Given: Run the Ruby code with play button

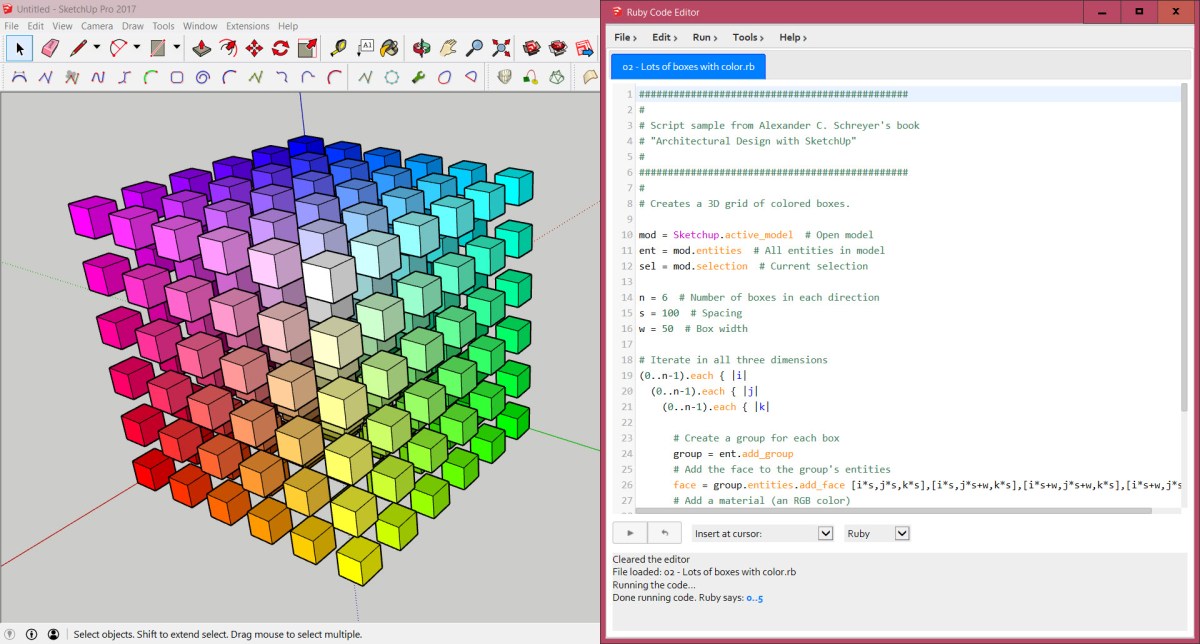Looking at the screenshot, I should coord(629,533).
